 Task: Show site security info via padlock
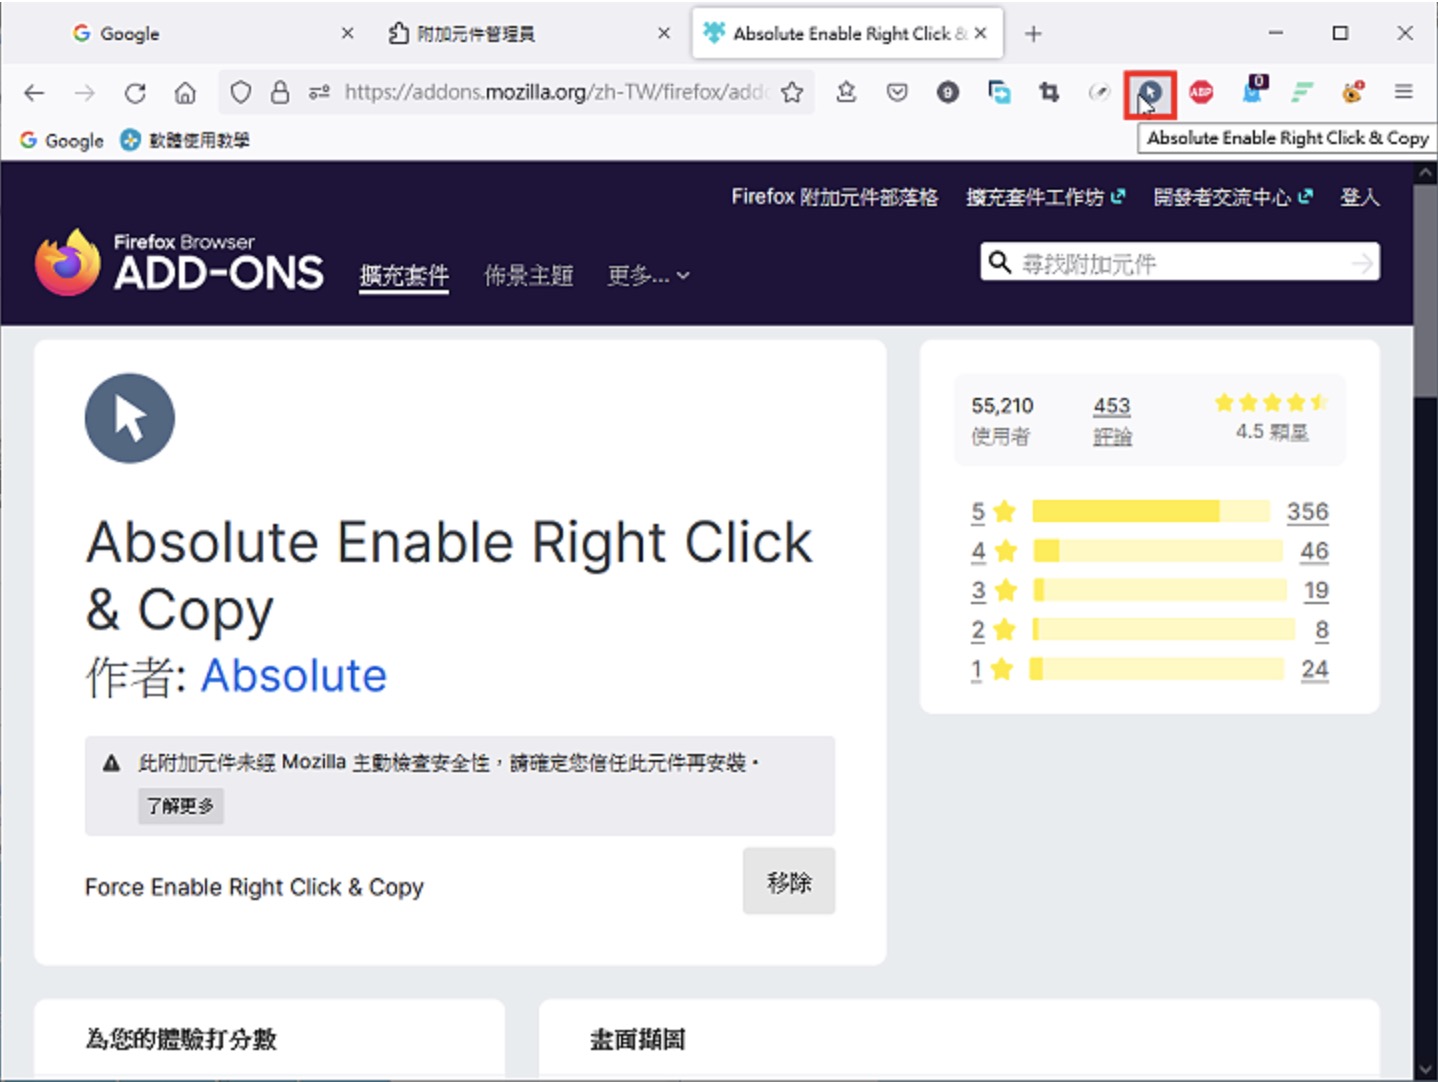point(280,93)
